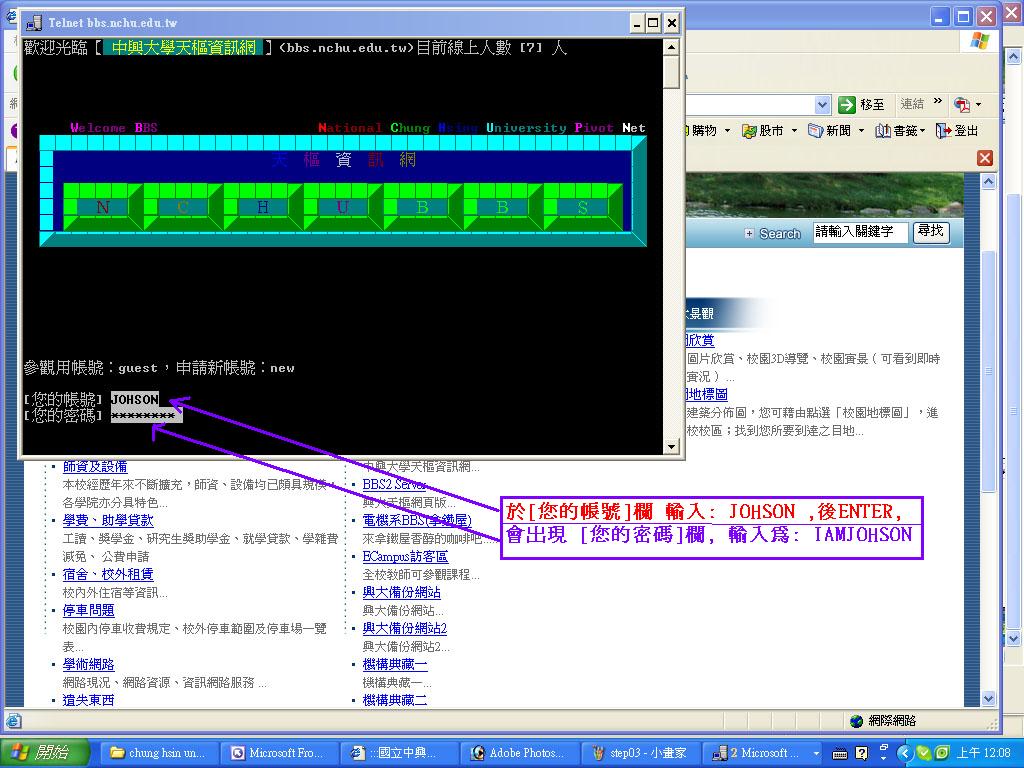
Task: Open the 書籤 bookmarks toolbar icon
Action: click(883, 131)
